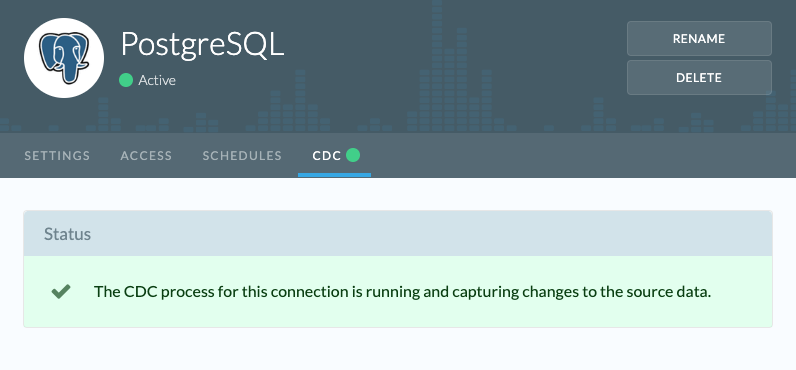Click the green Active status dot
This screenshot has height=370, width=796.
[126, 80]
